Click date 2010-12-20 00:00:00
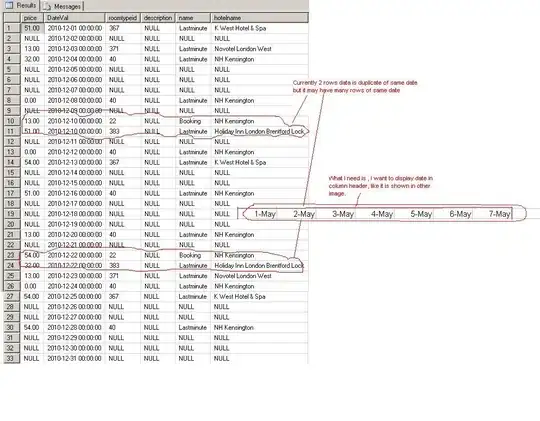 click(x=75, y=235)
